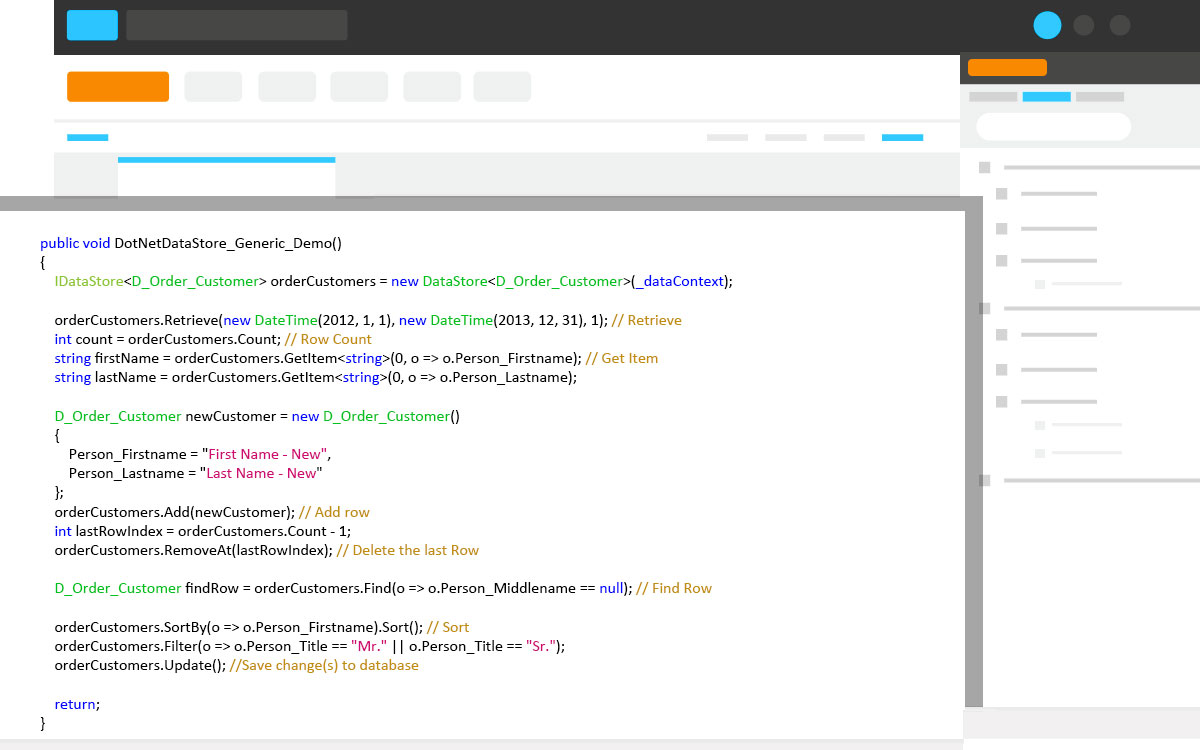The width and height of the screenshot is (1200, 750).
Task: Select the white document tab with blue top border
Action: click(226, 176)
